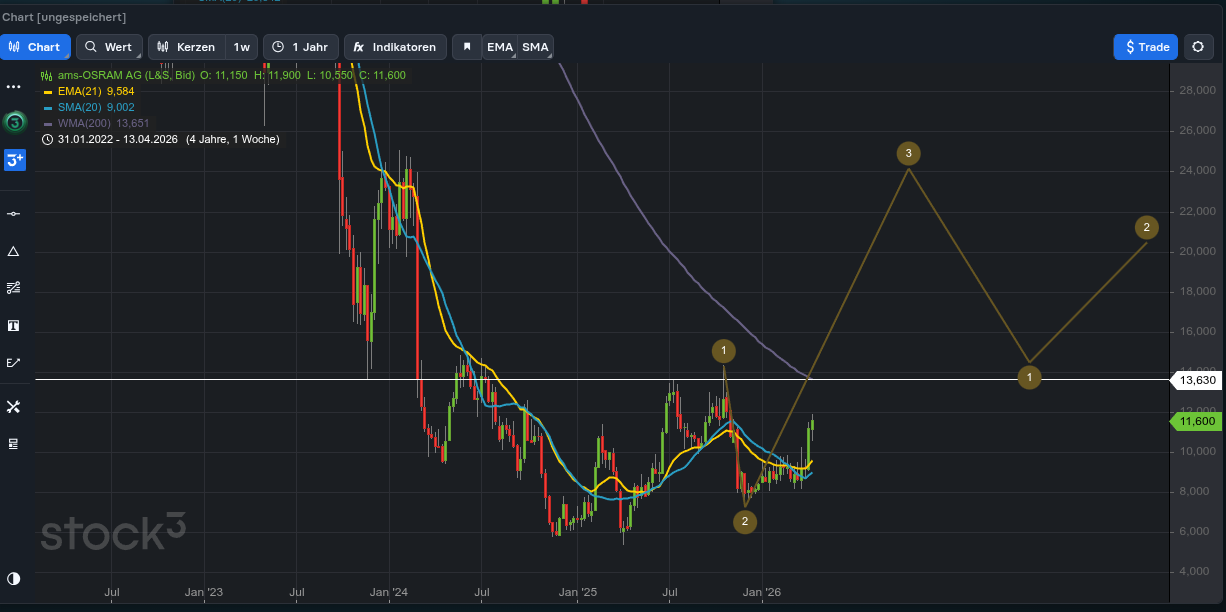Click the blue Trade button
This screenshot has height=612, width=1226.
point(1146,47)
